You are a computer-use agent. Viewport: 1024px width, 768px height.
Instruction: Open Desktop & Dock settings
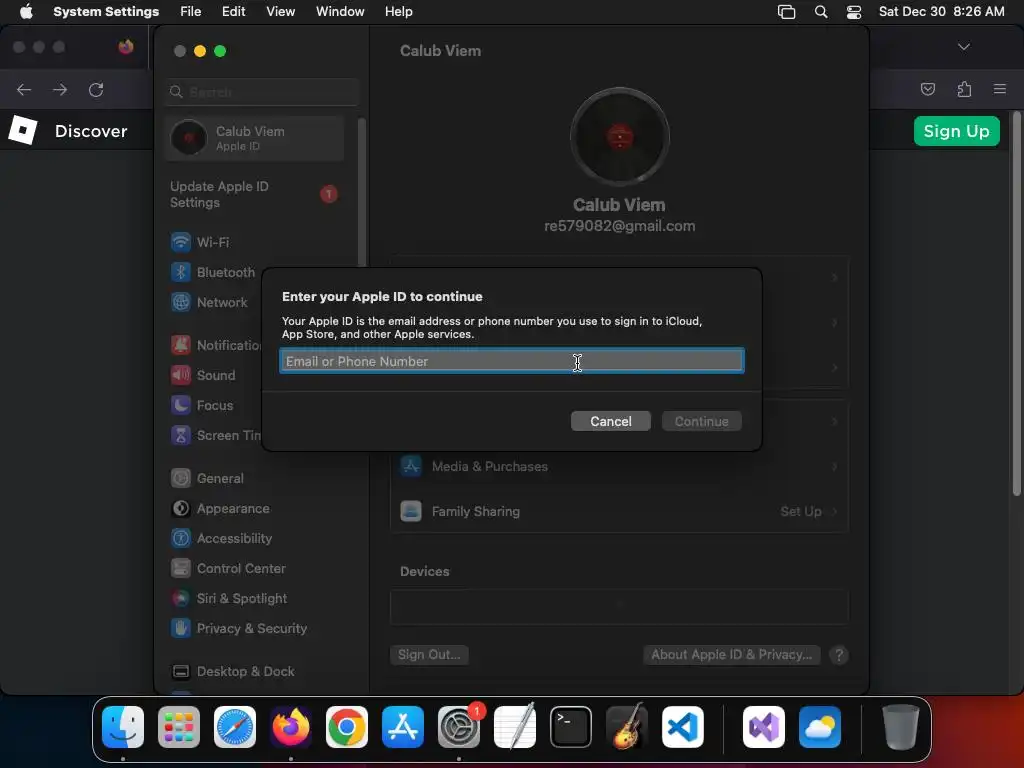tap(246, 671)
